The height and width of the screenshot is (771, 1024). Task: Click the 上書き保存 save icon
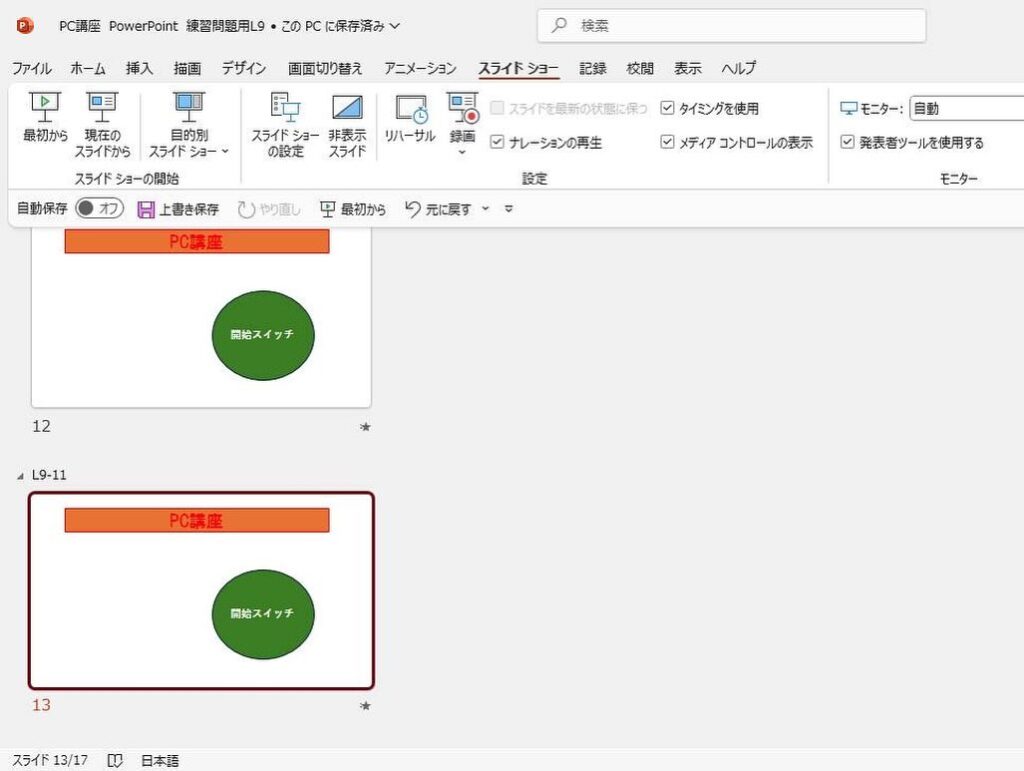click(146, 209)
